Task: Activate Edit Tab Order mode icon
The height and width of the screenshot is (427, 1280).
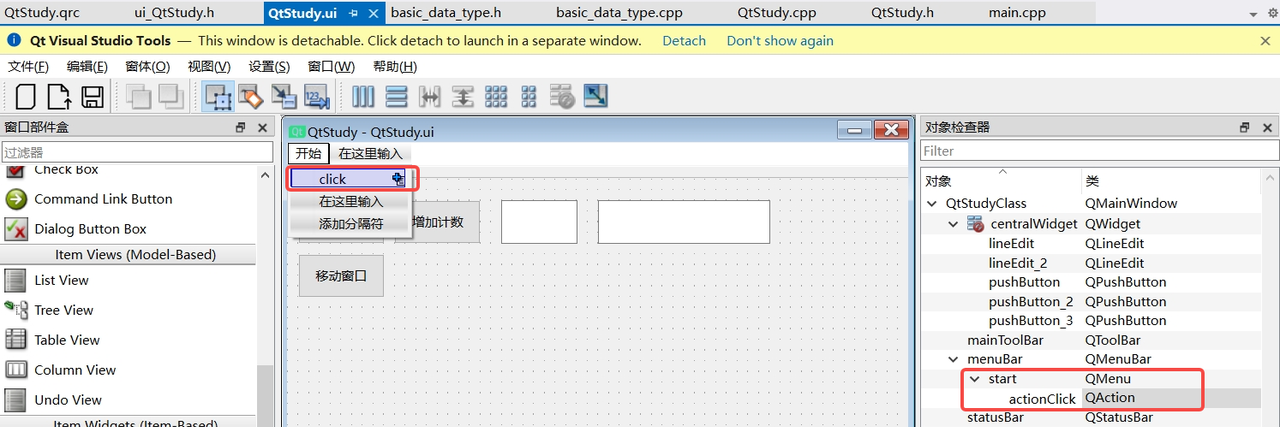Action: [316, 97]
